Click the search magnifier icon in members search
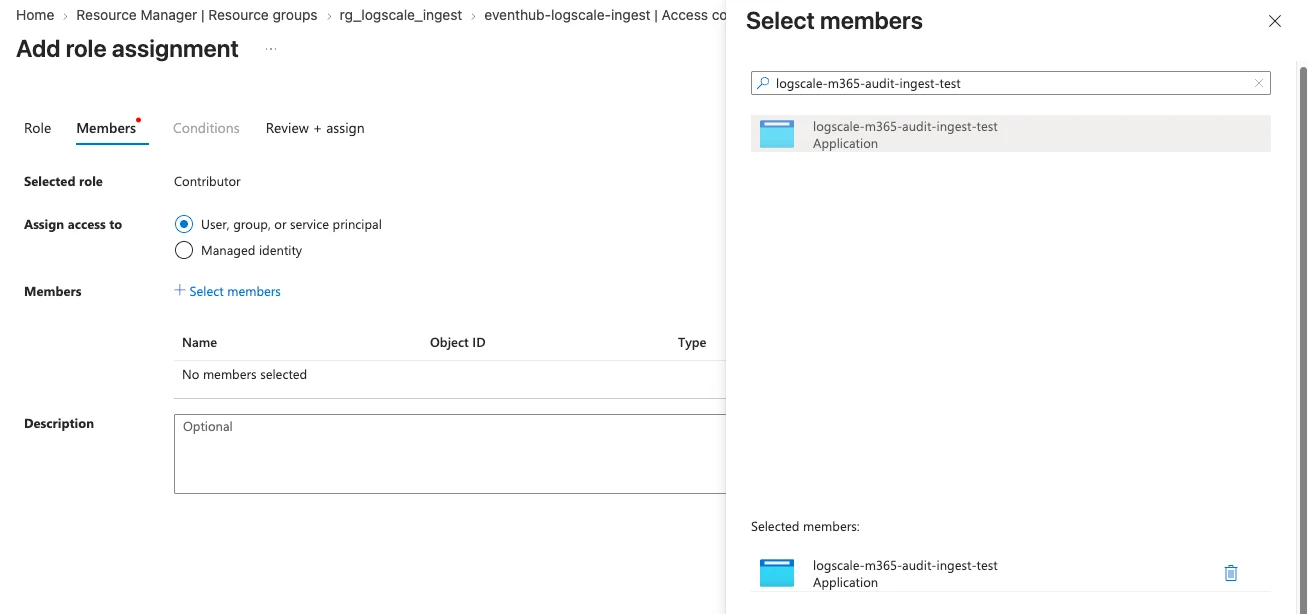Viewport: 1308px width, 614px height. click(x=763, y=83)
